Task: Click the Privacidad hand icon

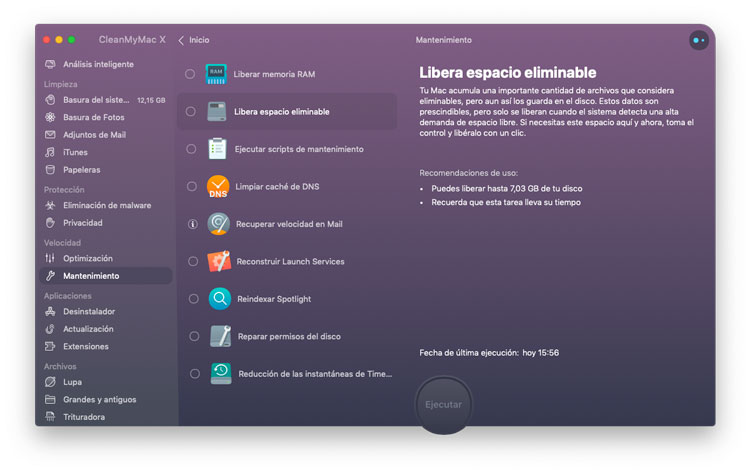Action: click(50, 223)
